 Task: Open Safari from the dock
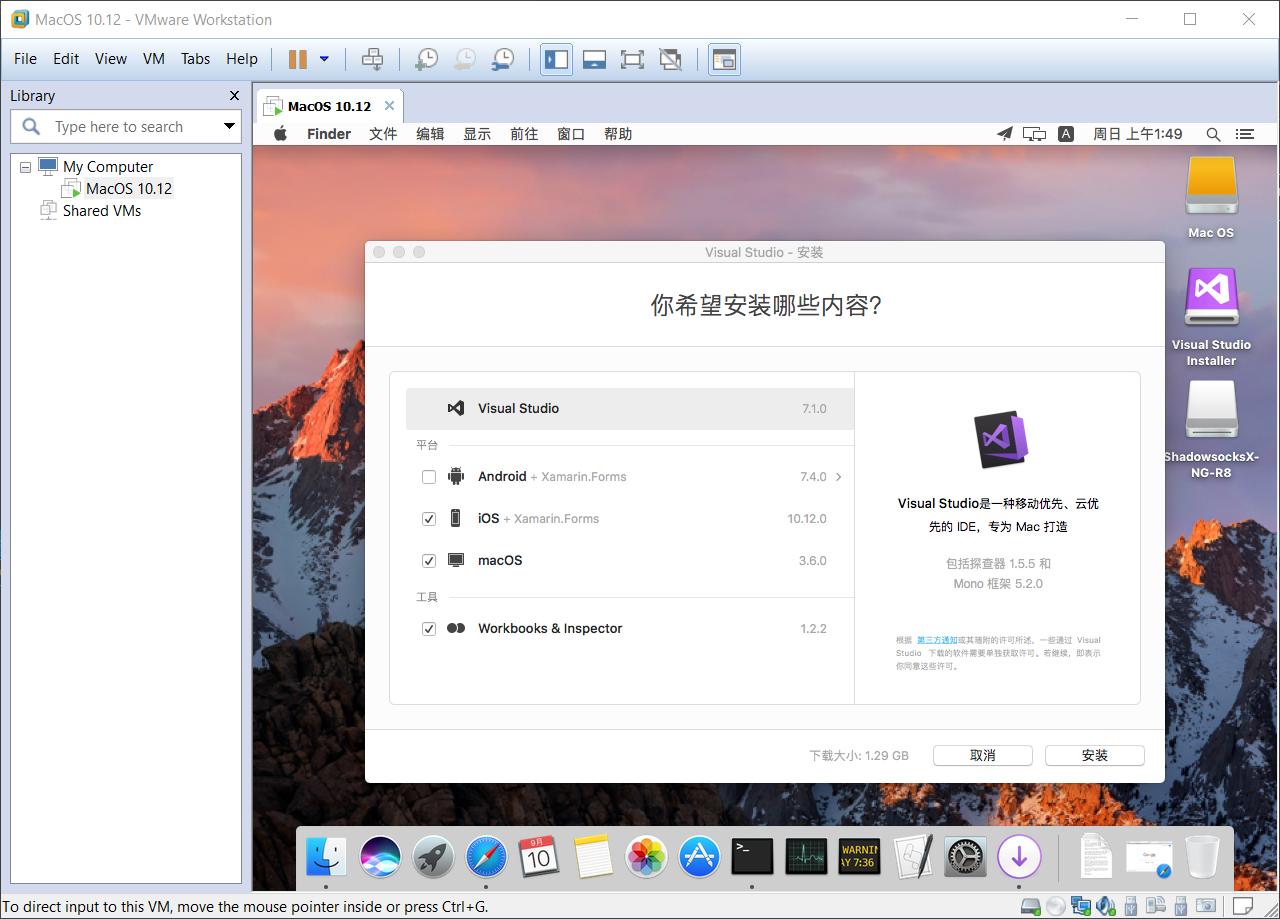click(x=486, y=857)
